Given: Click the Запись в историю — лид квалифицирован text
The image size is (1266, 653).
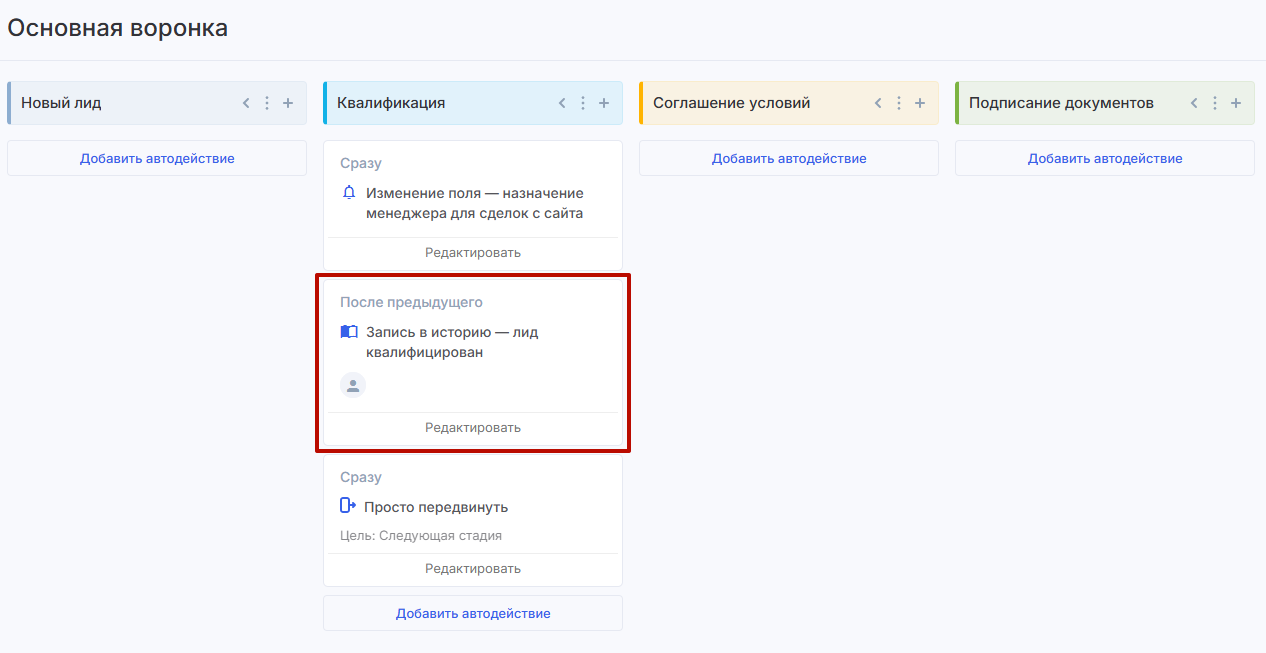Looking at the screenshot, I should click(452, 342).
